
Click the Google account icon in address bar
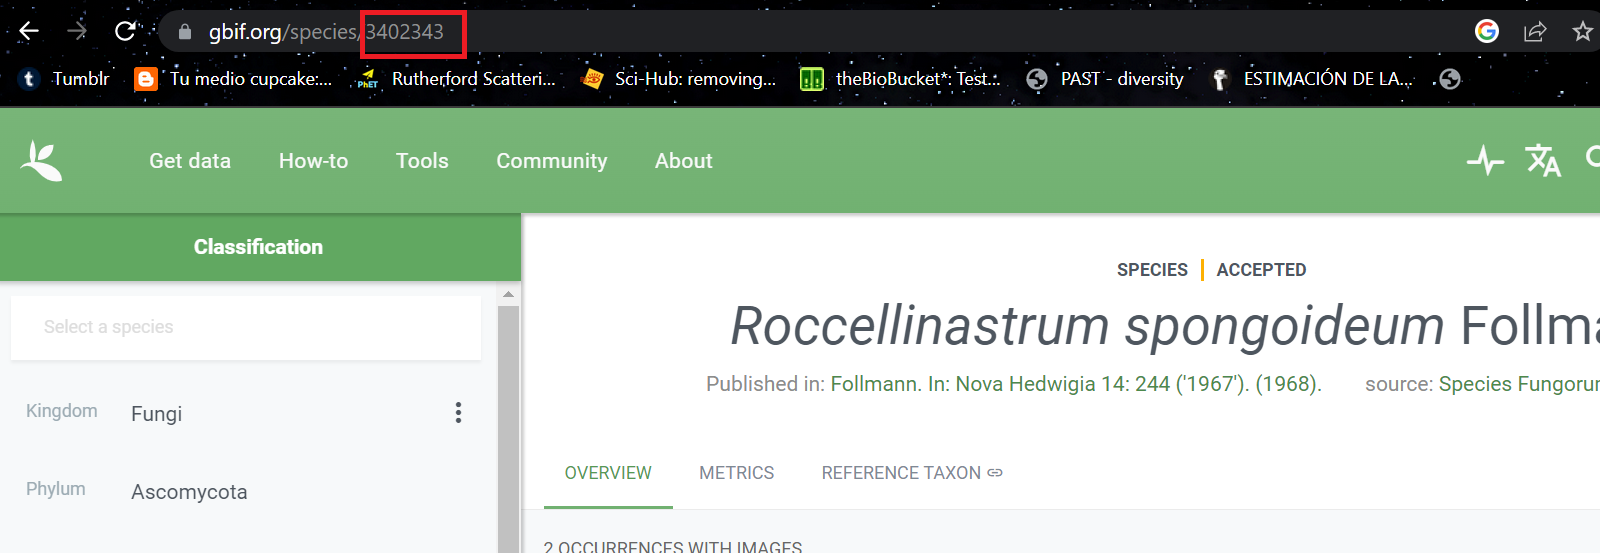pyautogui.click(x=1487, y=31)
